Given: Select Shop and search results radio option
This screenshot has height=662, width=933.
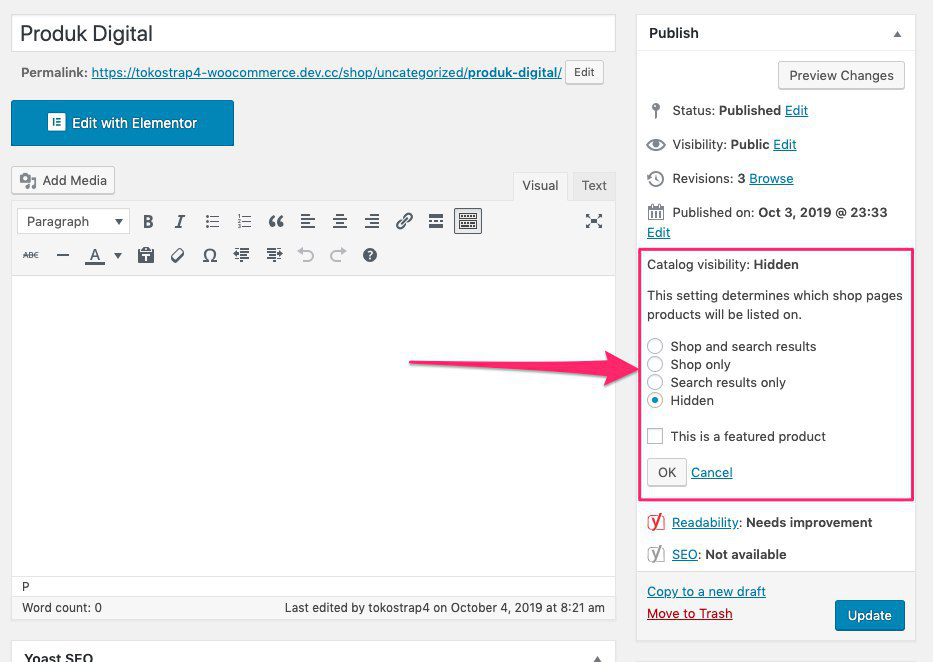Looking at the screenshot, I should (655, 346).
